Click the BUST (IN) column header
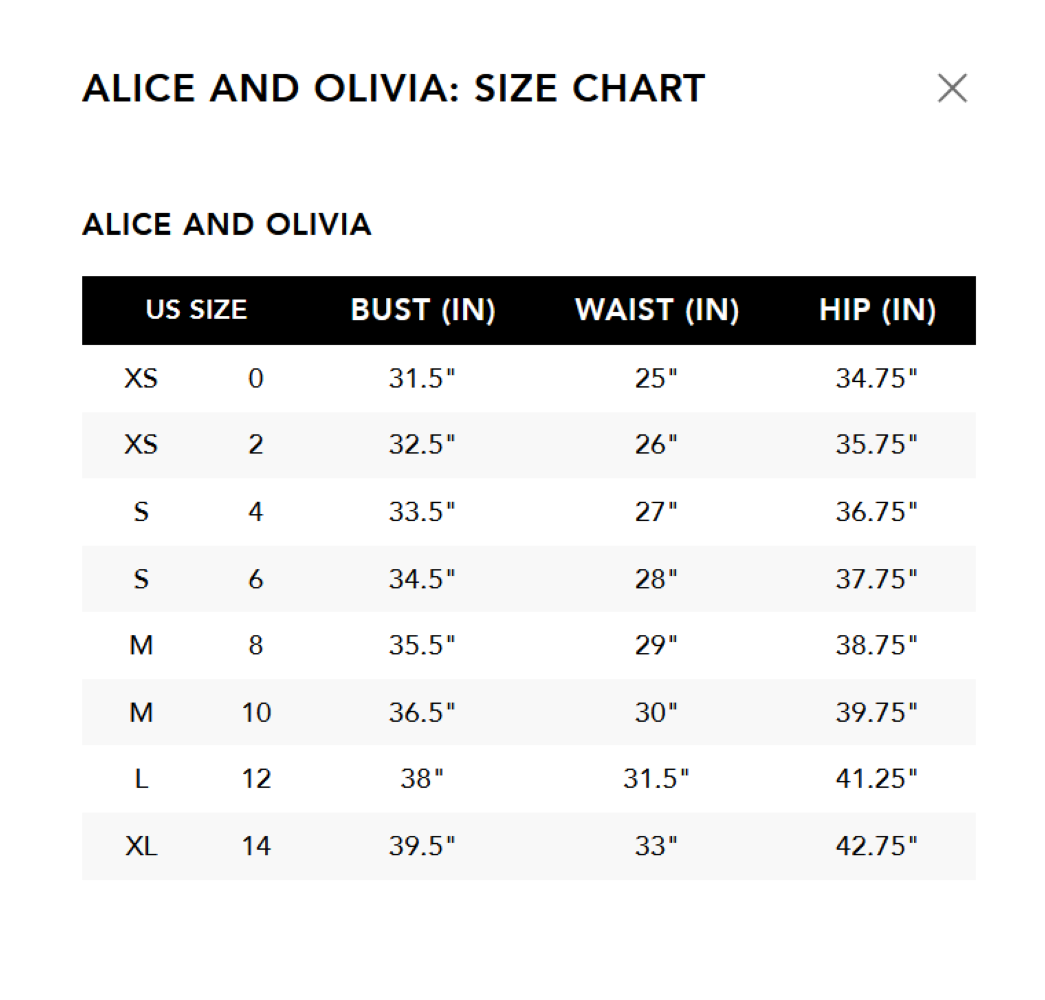This screenshot has width=1045, height=1000. (423, 310)
